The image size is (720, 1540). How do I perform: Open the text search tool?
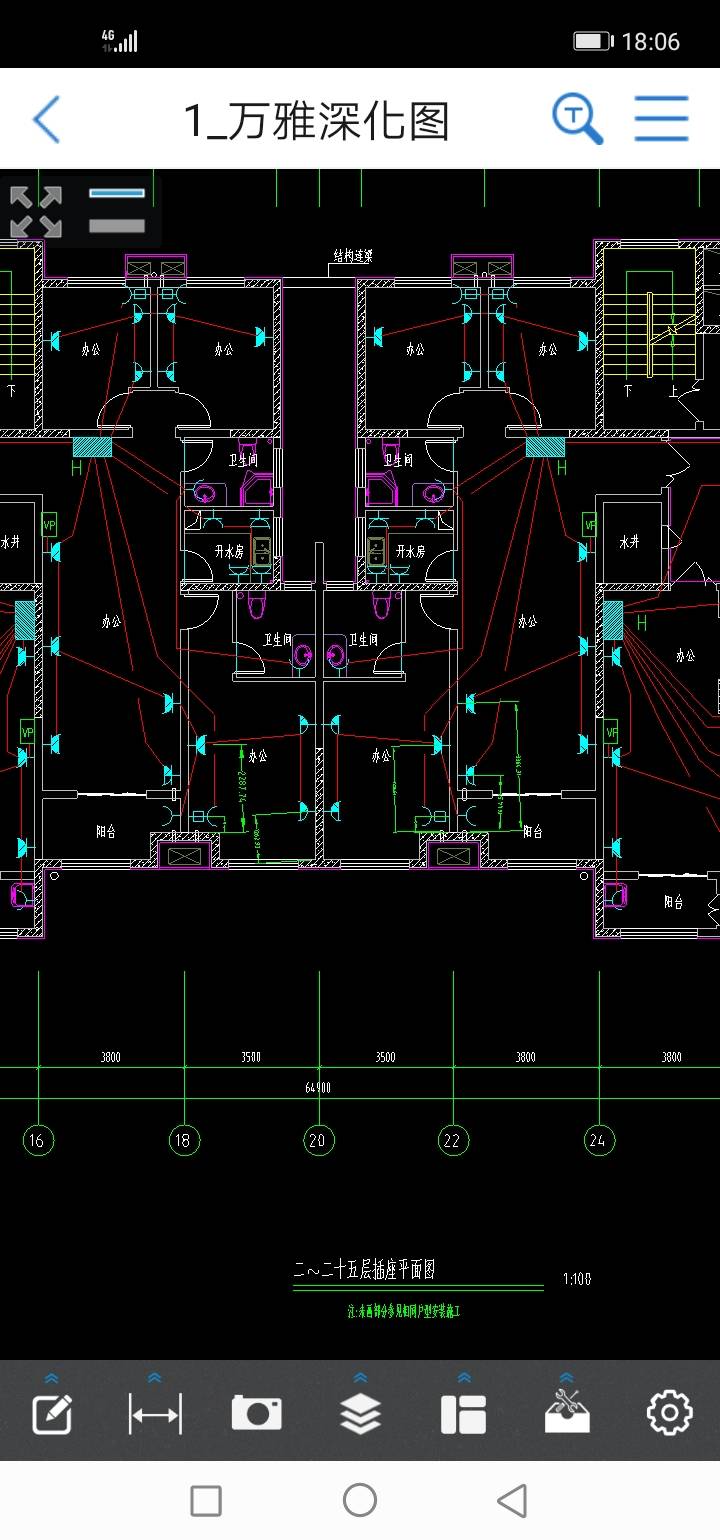578,119
